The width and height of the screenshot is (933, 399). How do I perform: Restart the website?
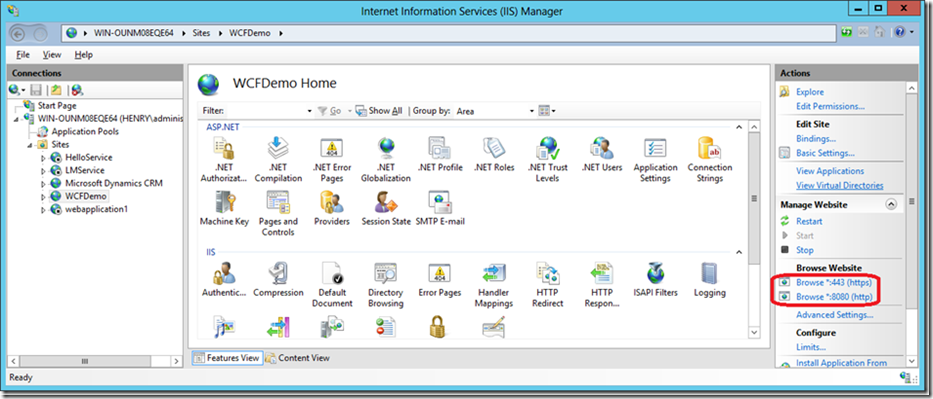pos(809,221)
